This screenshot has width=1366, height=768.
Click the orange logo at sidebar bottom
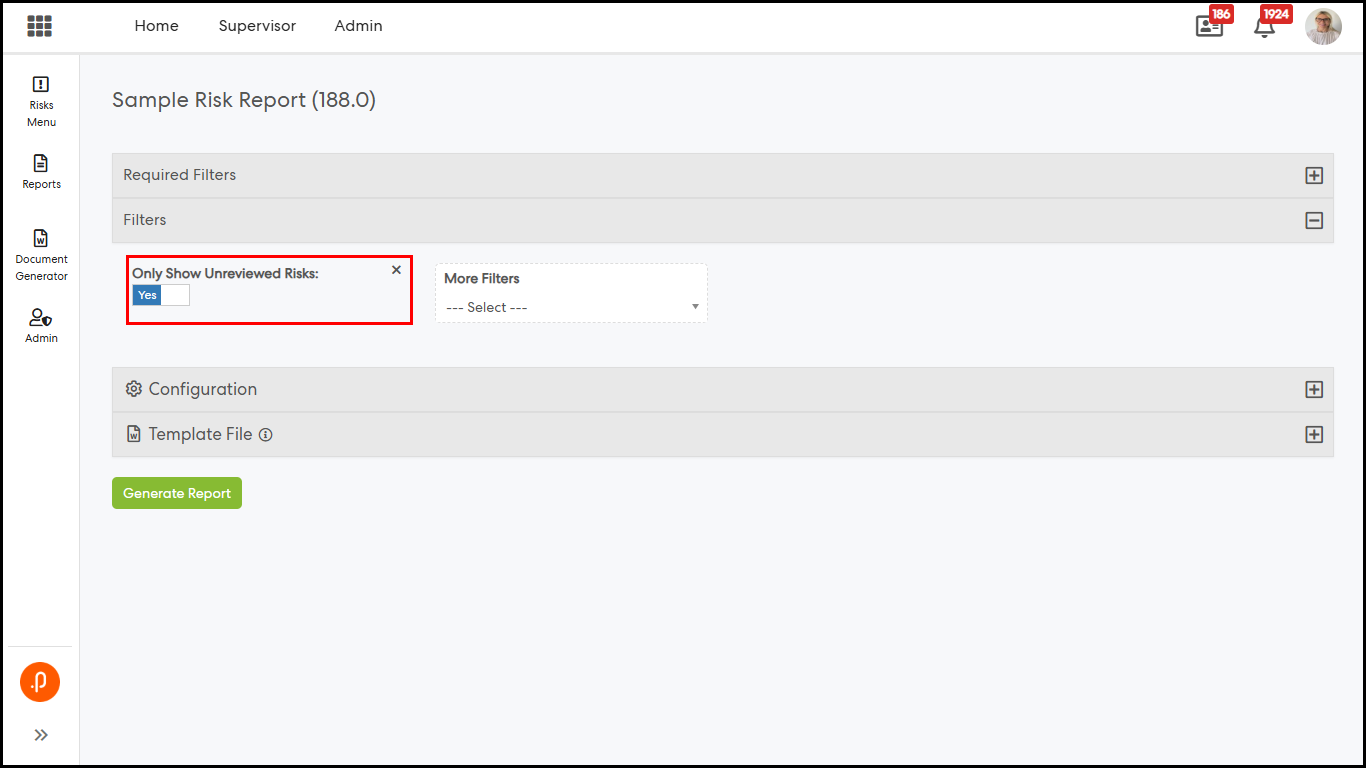(40, 682)
